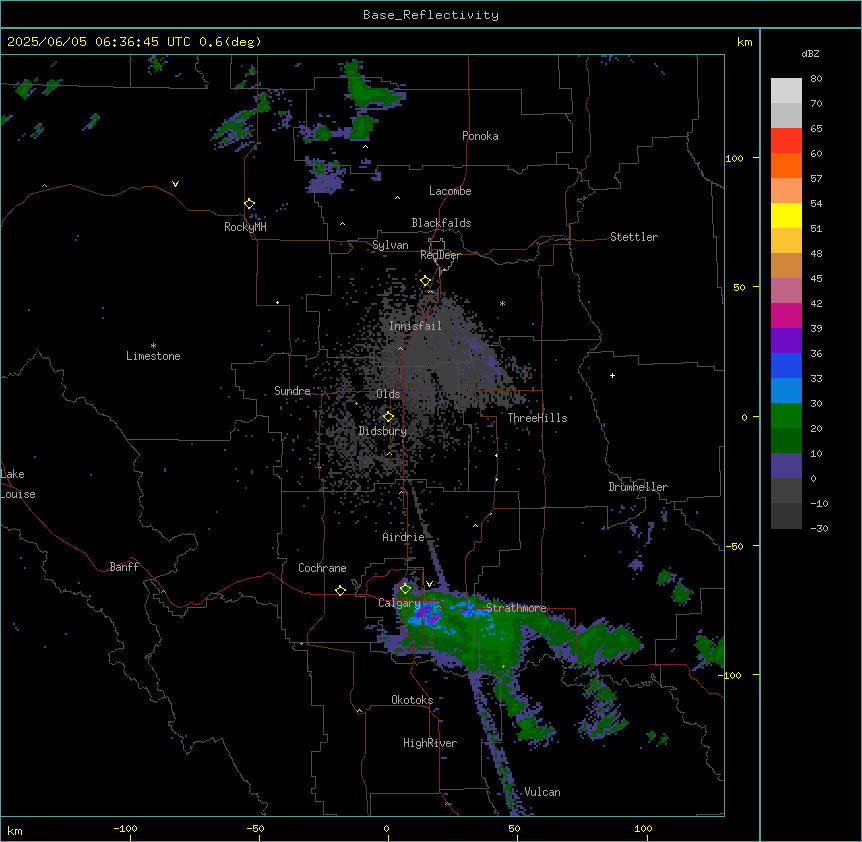Click the Base_Reflectivity title

[x=431, y=15]
